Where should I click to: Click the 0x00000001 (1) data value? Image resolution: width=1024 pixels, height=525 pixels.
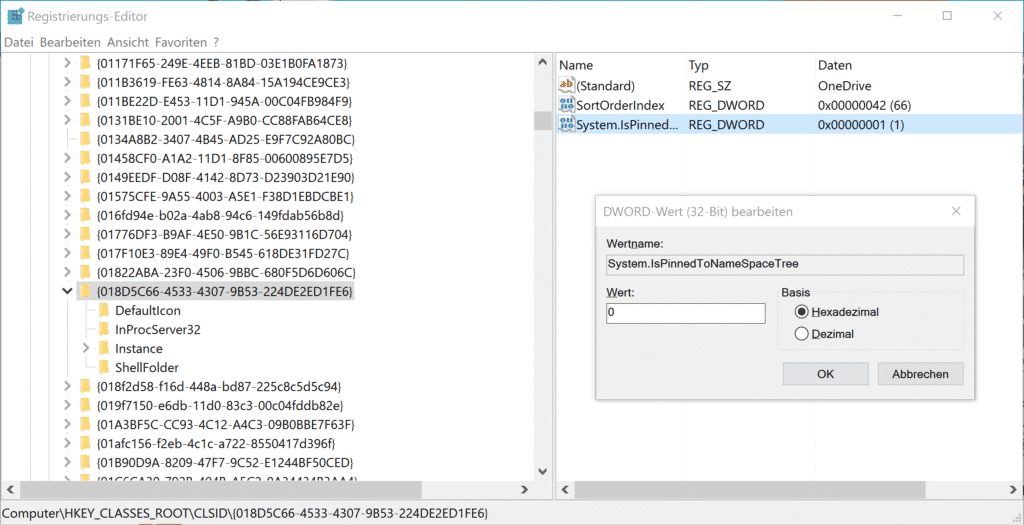[861, 124]
